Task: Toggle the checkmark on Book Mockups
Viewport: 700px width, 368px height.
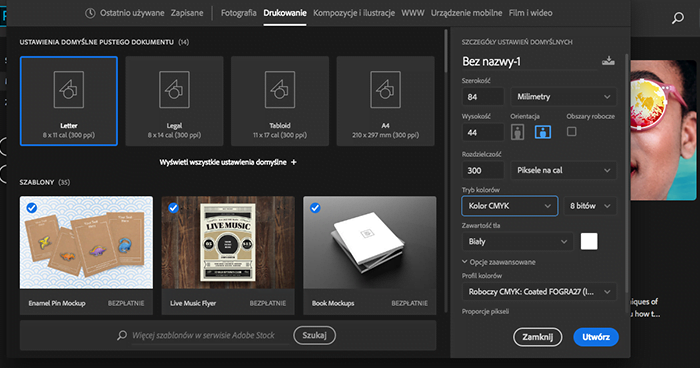Action: click(x=315, y=208)
